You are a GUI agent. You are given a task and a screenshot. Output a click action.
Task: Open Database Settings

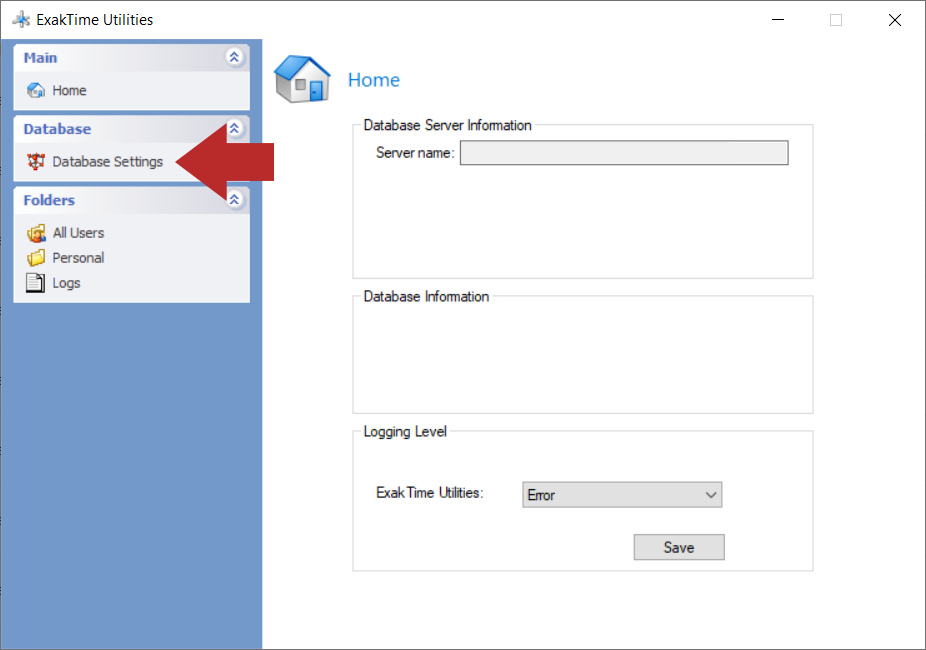(x=107, y=162)
